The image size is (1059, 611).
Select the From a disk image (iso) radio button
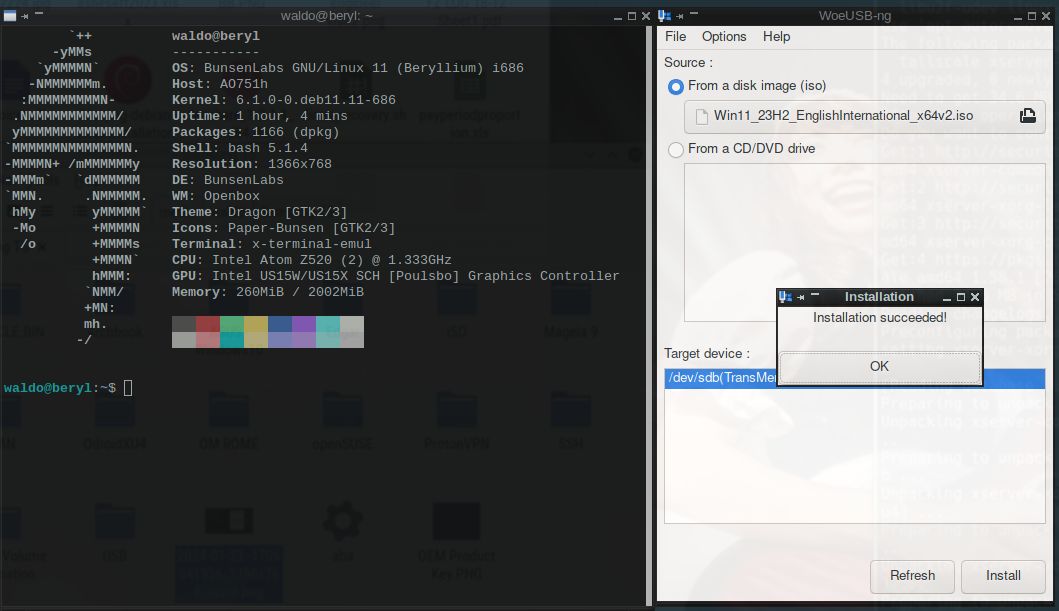676,86
